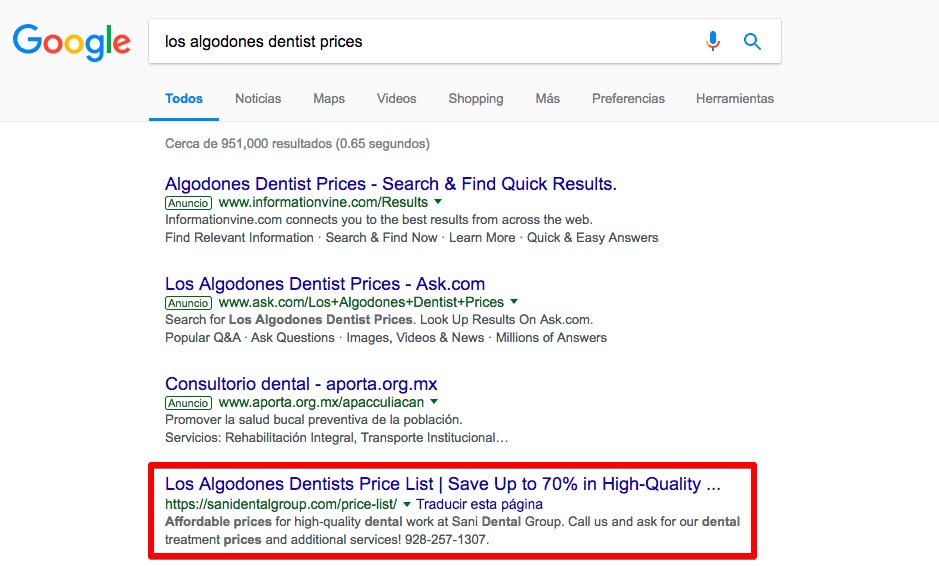Expand dropdown arrow next to sanidentalgroup.com URL
This screenshot has width=939, height=566.
pyautogui.click(x=407, y=504)
